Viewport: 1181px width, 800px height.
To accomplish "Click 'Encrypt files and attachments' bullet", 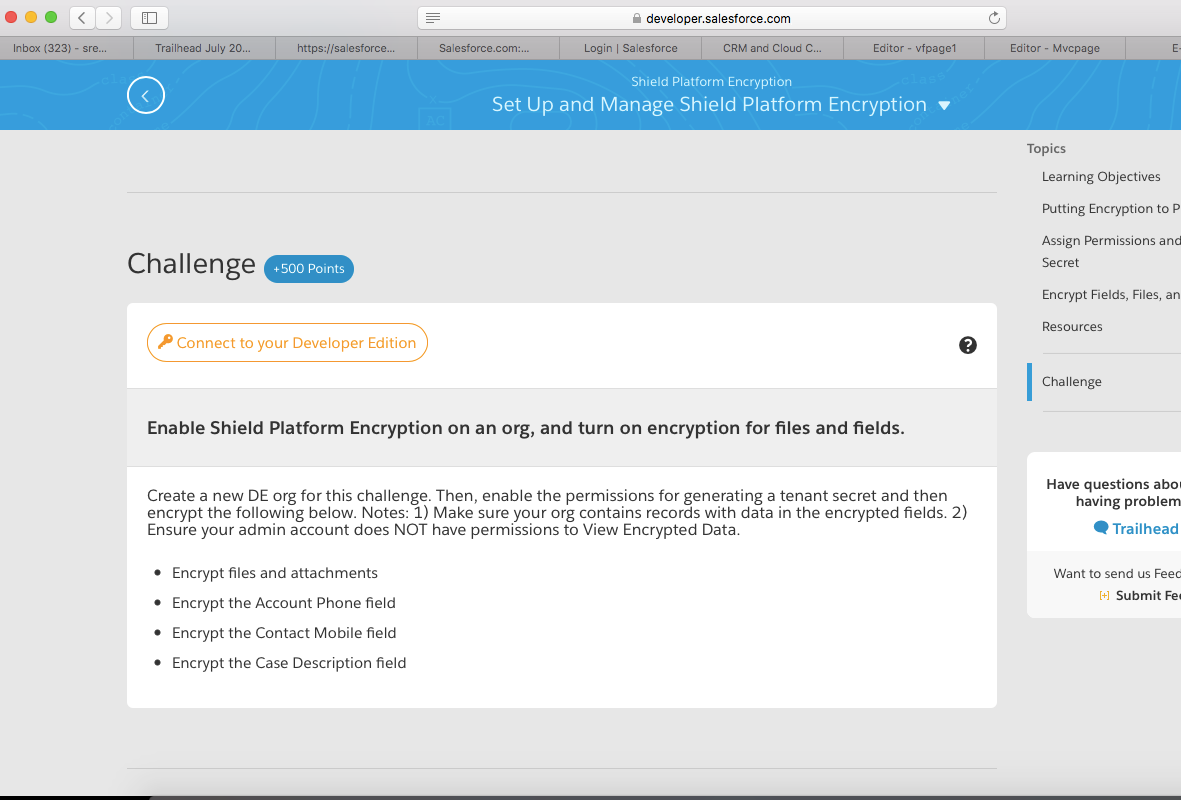I will click(274, 573).
